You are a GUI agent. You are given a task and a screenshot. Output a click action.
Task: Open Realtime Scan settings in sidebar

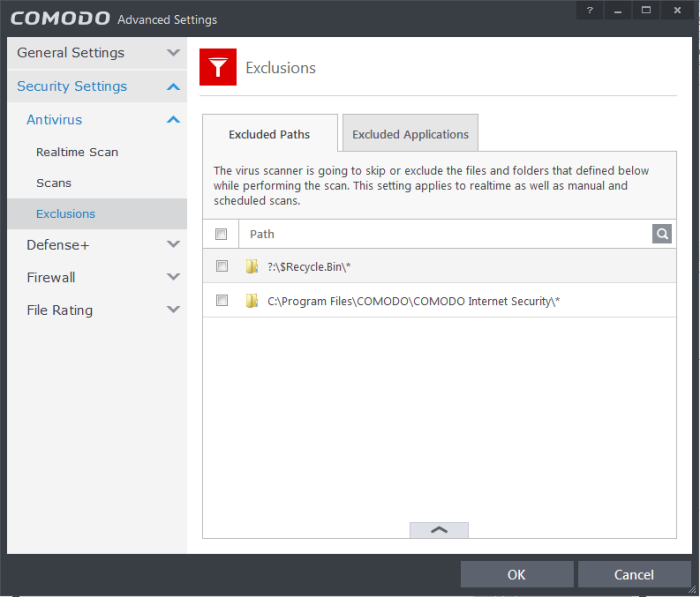point(77,152)
